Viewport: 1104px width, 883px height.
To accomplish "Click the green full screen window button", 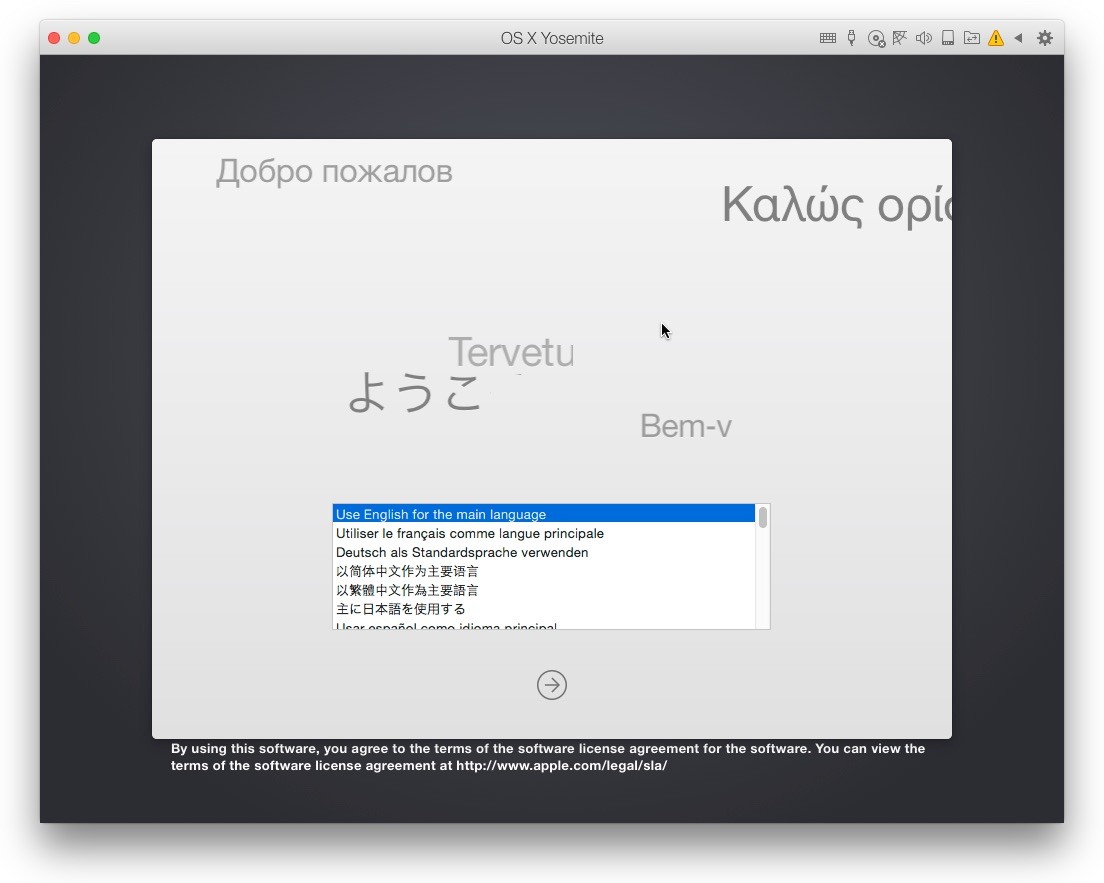I will pos(94,38).
